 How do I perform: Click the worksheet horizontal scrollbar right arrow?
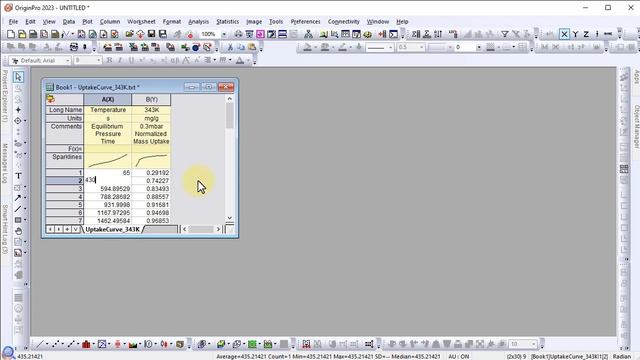click(x=218, y=229)
